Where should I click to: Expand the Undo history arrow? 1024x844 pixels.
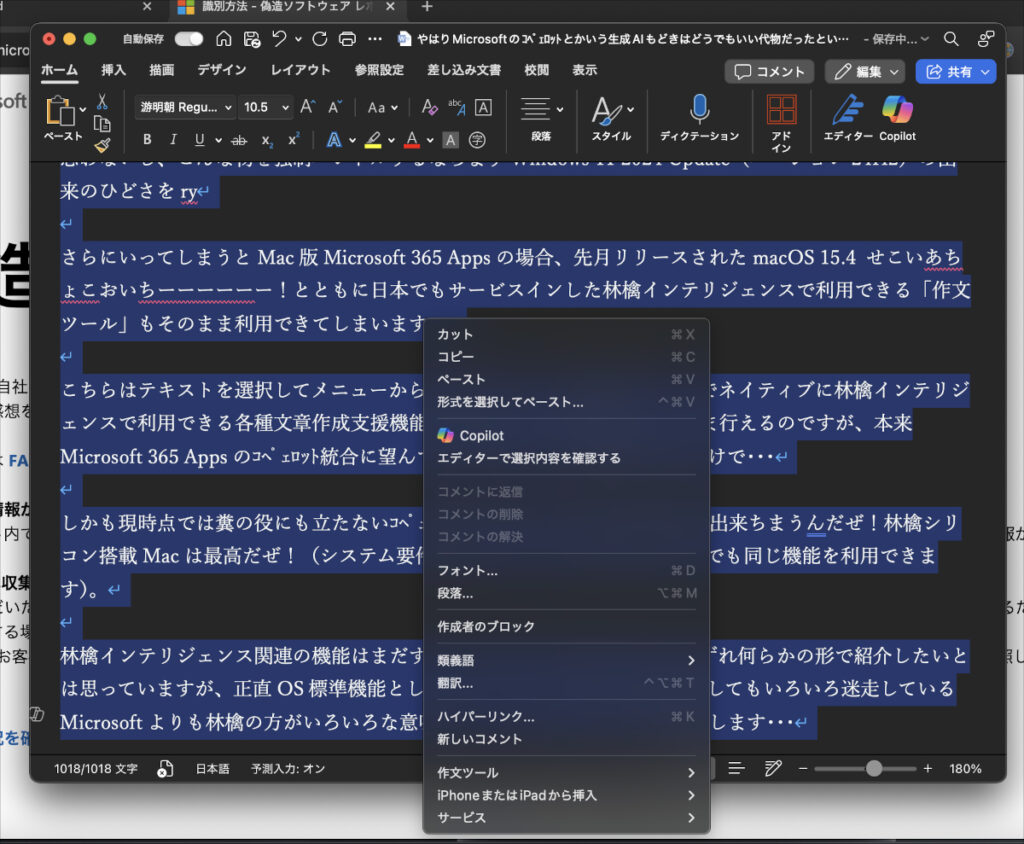[x=298, y=39]
